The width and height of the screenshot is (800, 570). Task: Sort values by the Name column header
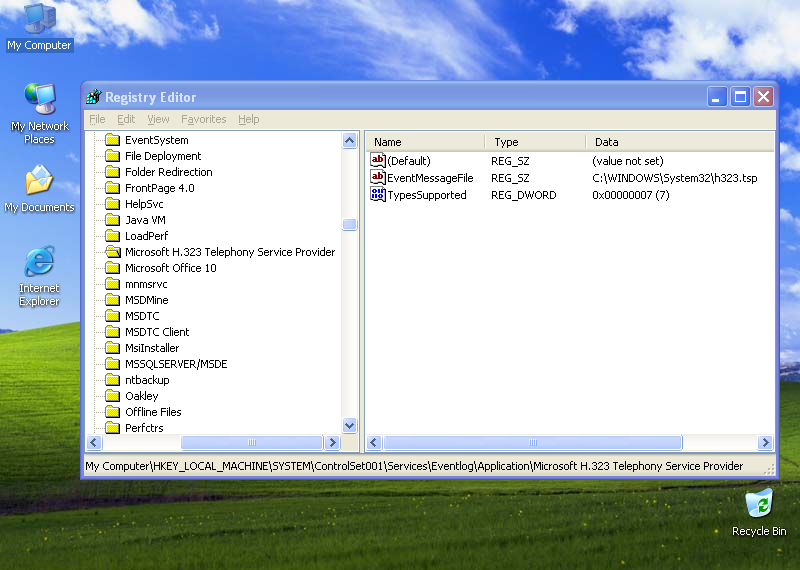coord(426,142)
